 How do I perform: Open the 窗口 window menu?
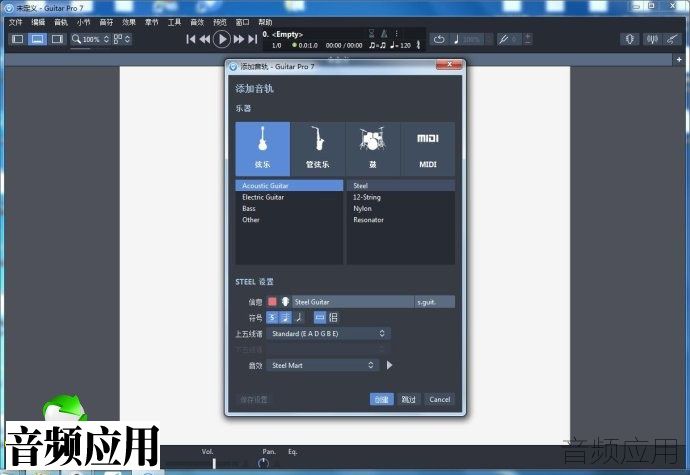click(242, 22)
